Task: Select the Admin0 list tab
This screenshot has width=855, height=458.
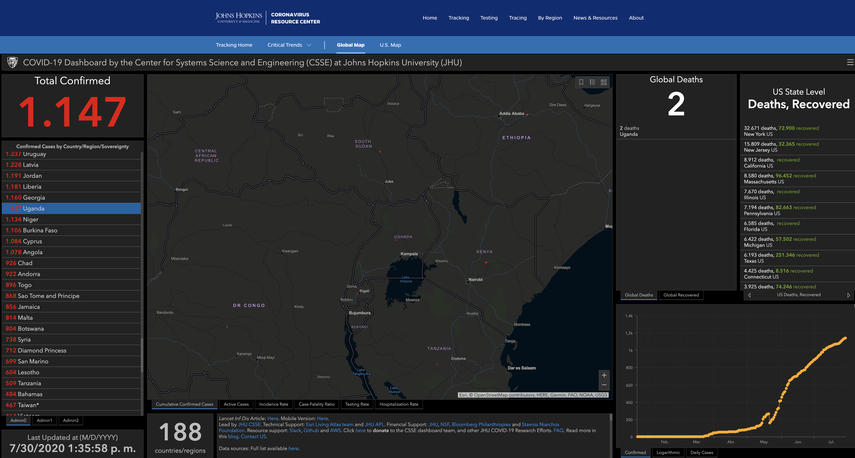Action: [x=18, y=420]
